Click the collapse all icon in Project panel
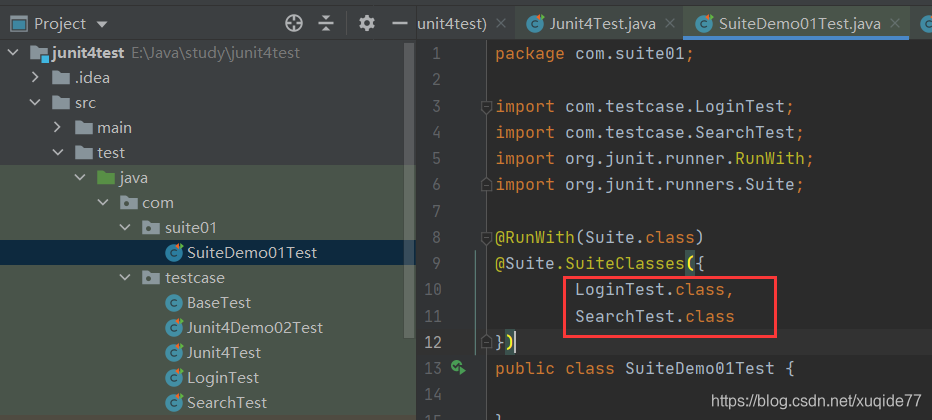Screen dimensions: 932x420 pyautogui.click(x=326, y=24)
